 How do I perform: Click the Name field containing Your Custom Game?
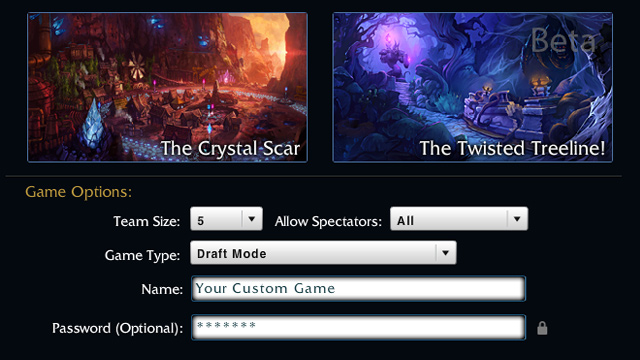coord(358,289)
